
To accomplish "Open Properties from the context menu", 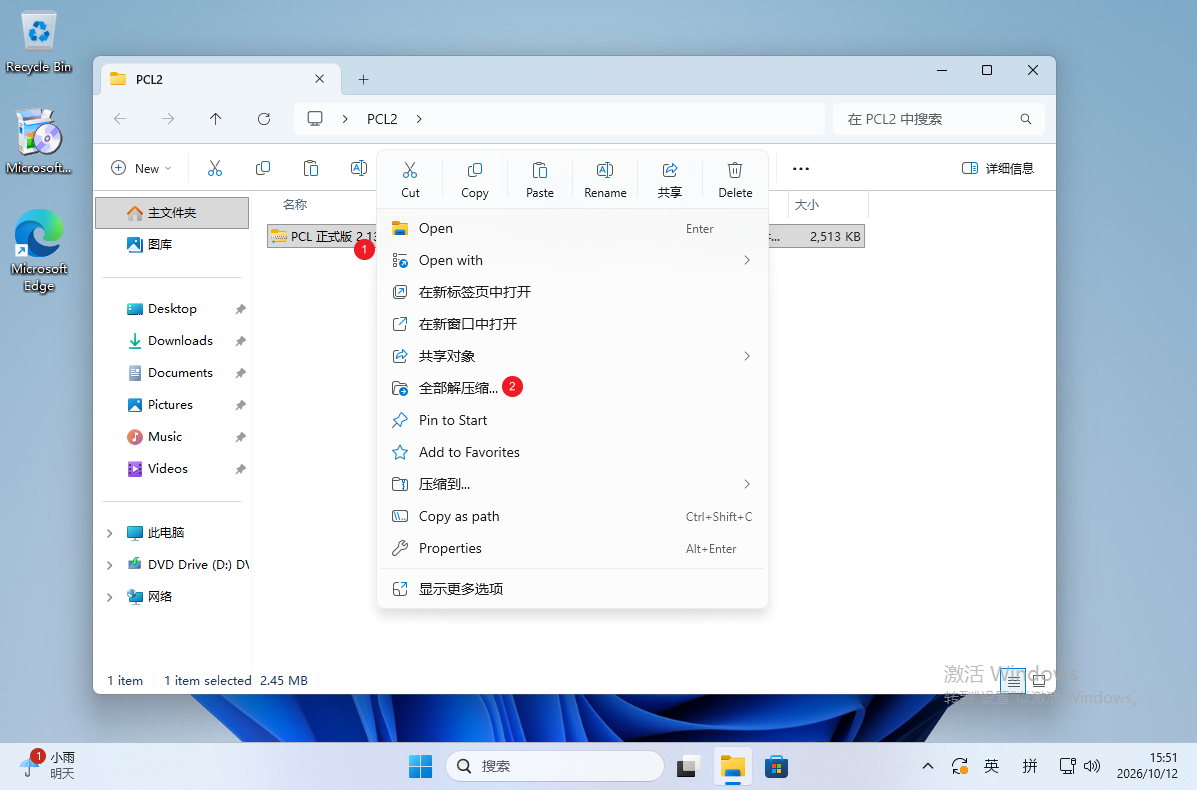I will pyautogui.click(x=573, y=549).
